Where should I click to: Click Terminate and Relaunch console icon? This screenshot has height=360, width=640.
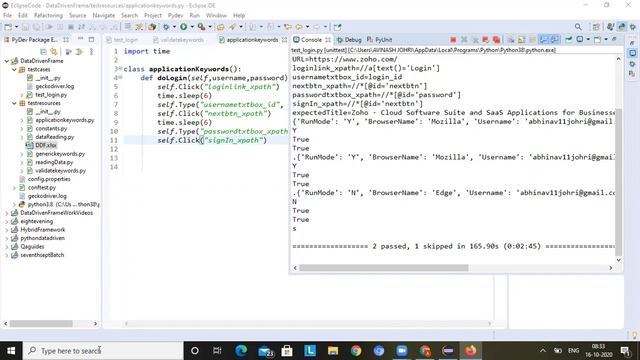(x=486, y=40)
